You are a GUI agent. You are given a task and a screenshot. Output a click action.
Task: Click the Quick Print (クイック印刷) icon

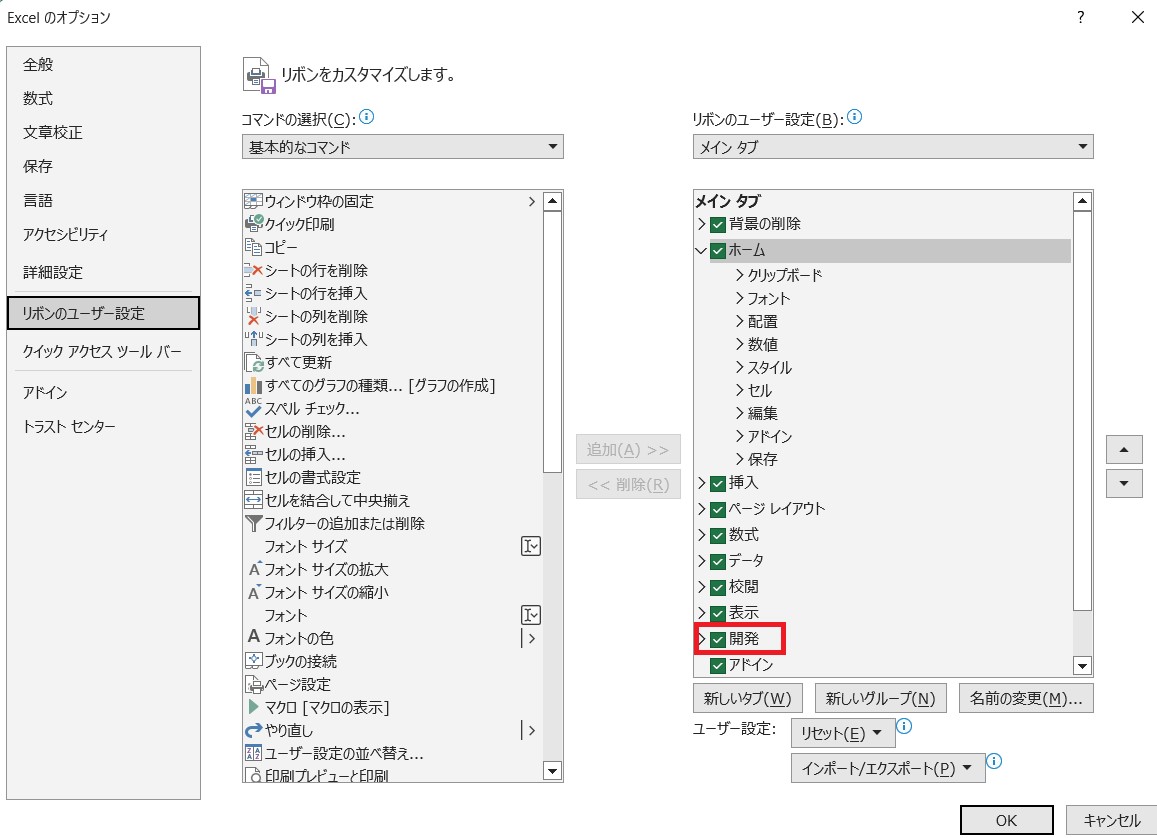(x=253, y=224)
